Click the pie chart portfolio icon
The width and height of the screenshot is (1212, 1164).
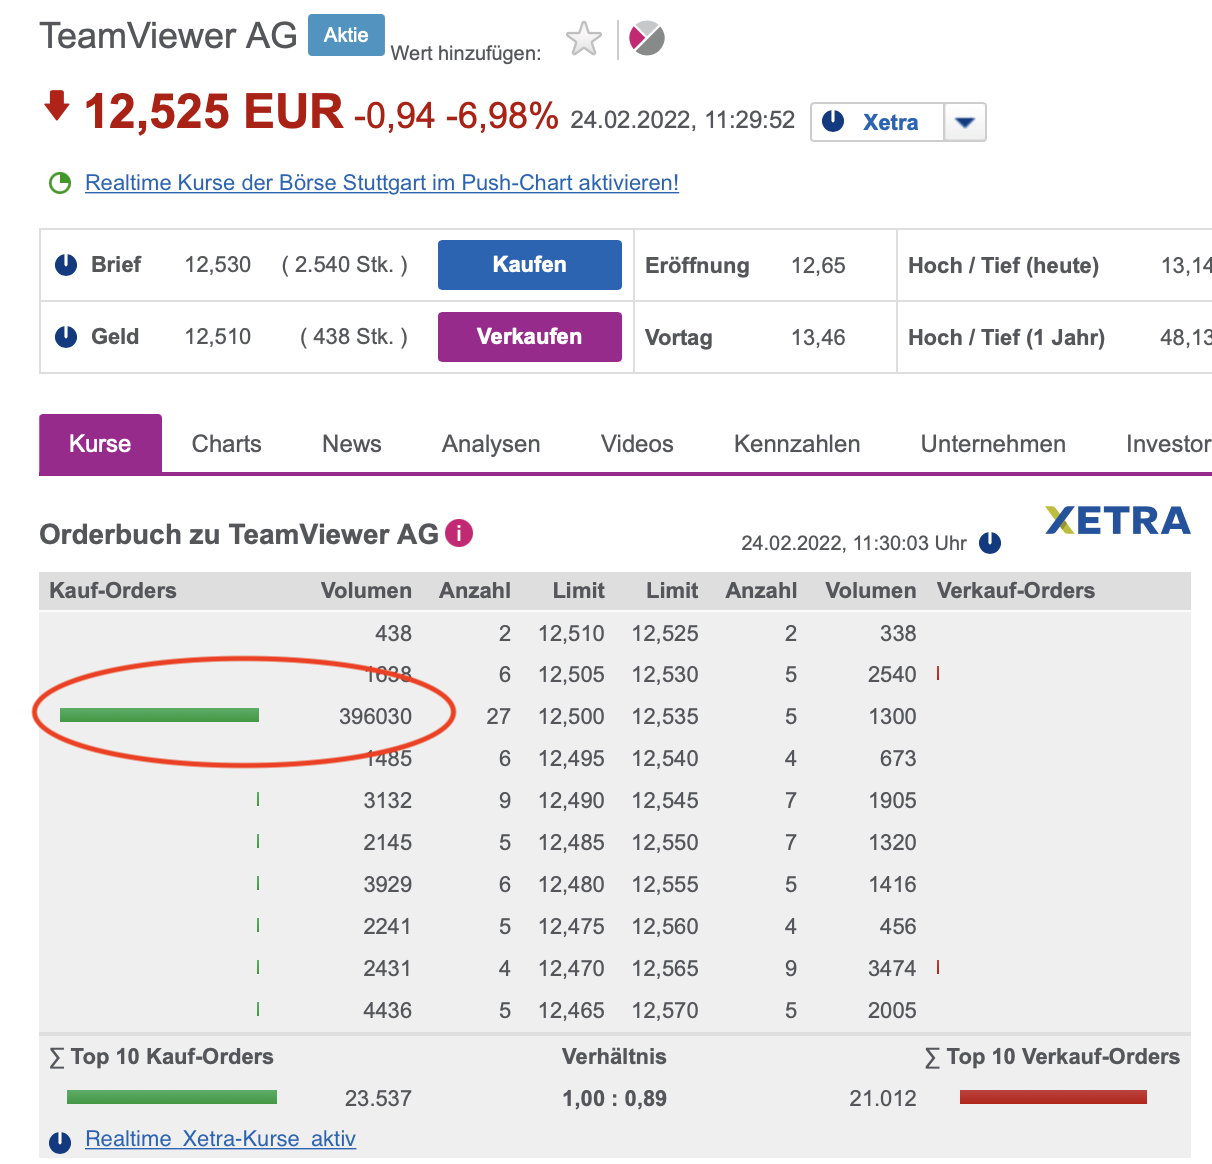click(x=646, y=39)
